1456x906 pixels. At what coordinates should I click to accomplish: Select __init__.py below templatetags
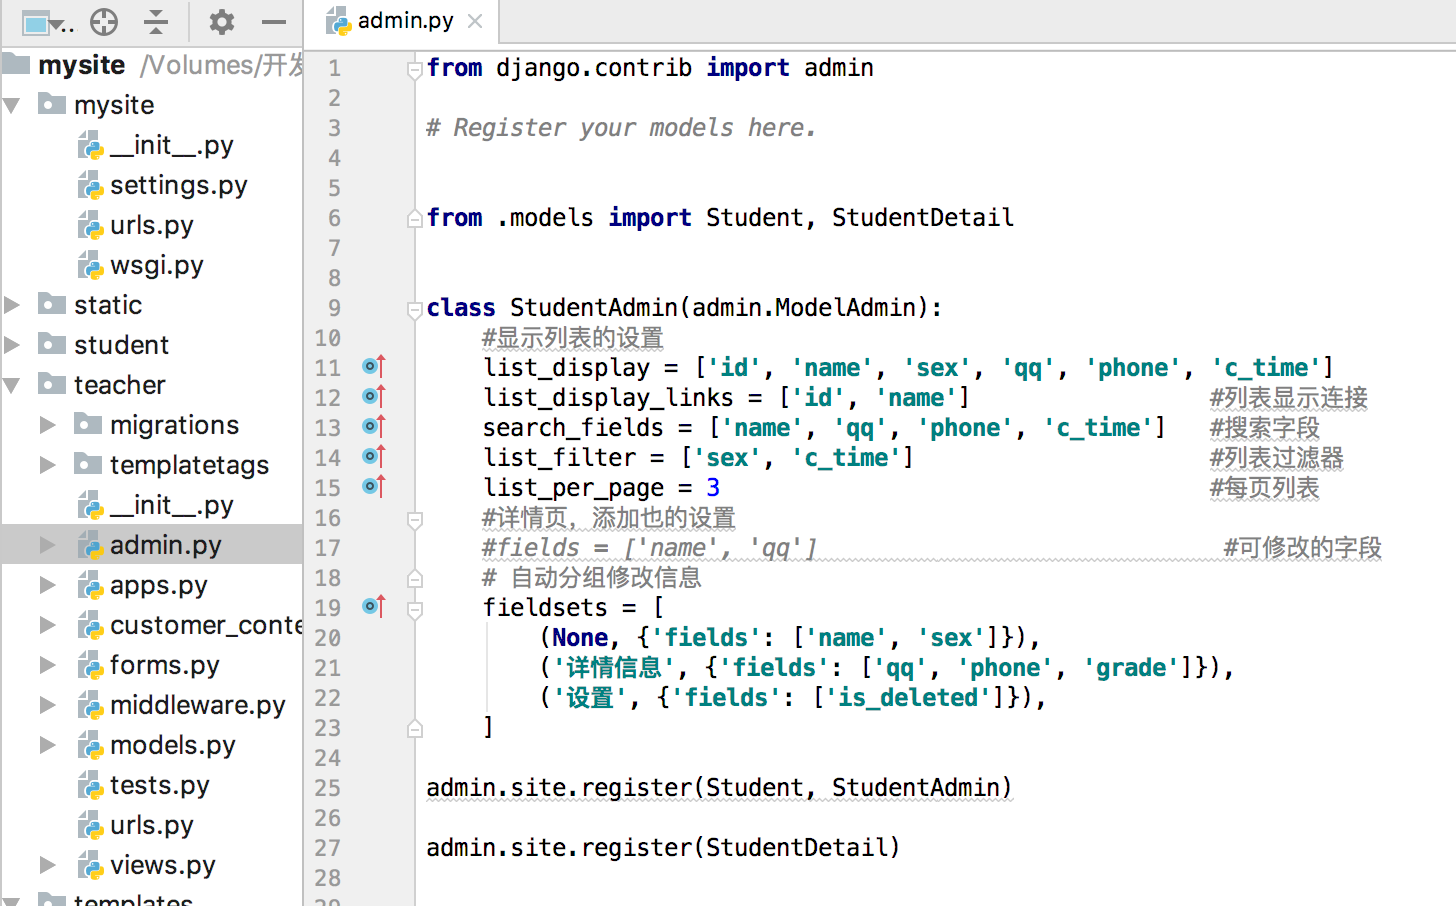pyautogui.click(x=151, y=505)
